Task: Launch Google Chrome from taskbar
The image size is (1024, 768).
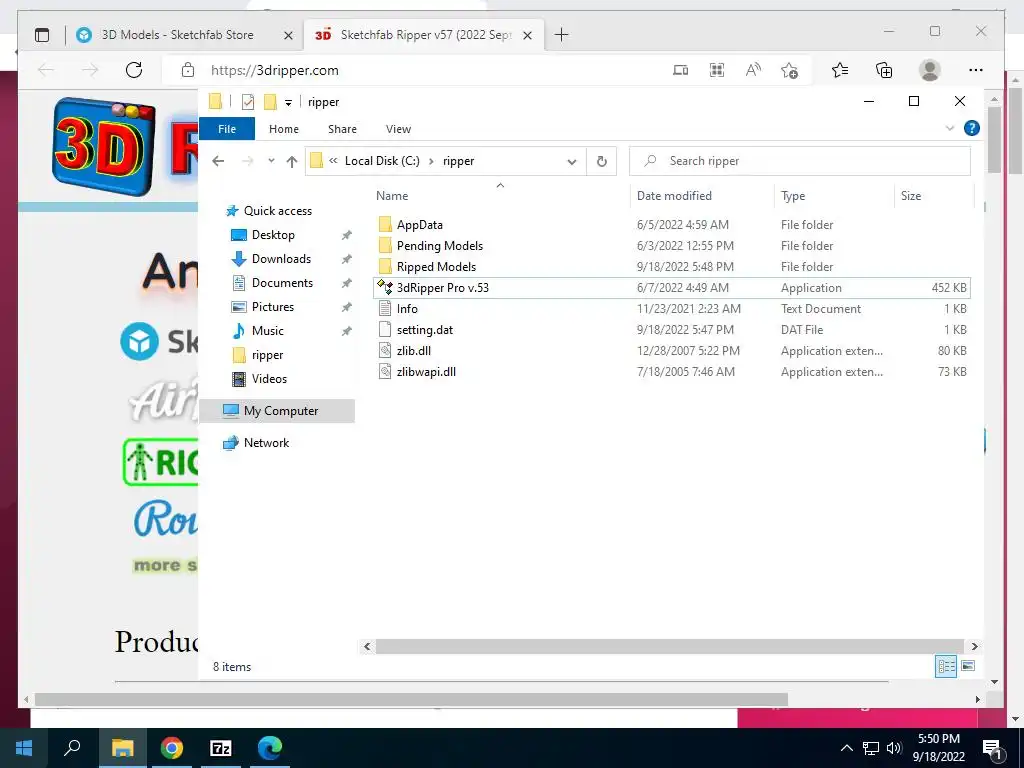Action: 172,748
